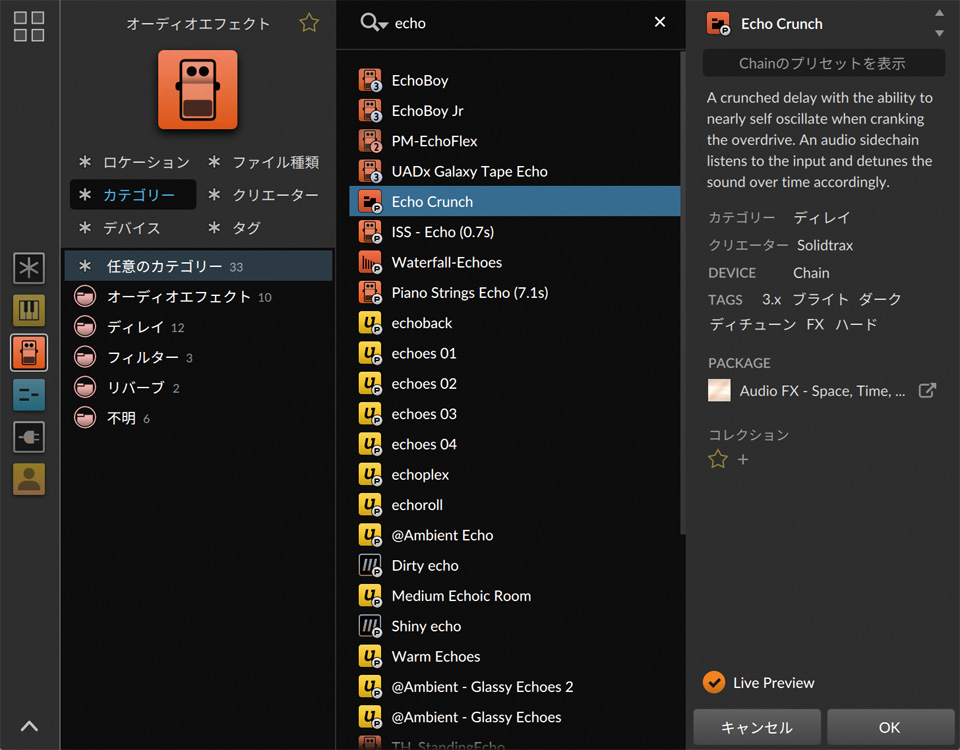The width and height of the screenshot is (960, 750).
Task: Add to collection with plus button
Action: pos(743,459)
